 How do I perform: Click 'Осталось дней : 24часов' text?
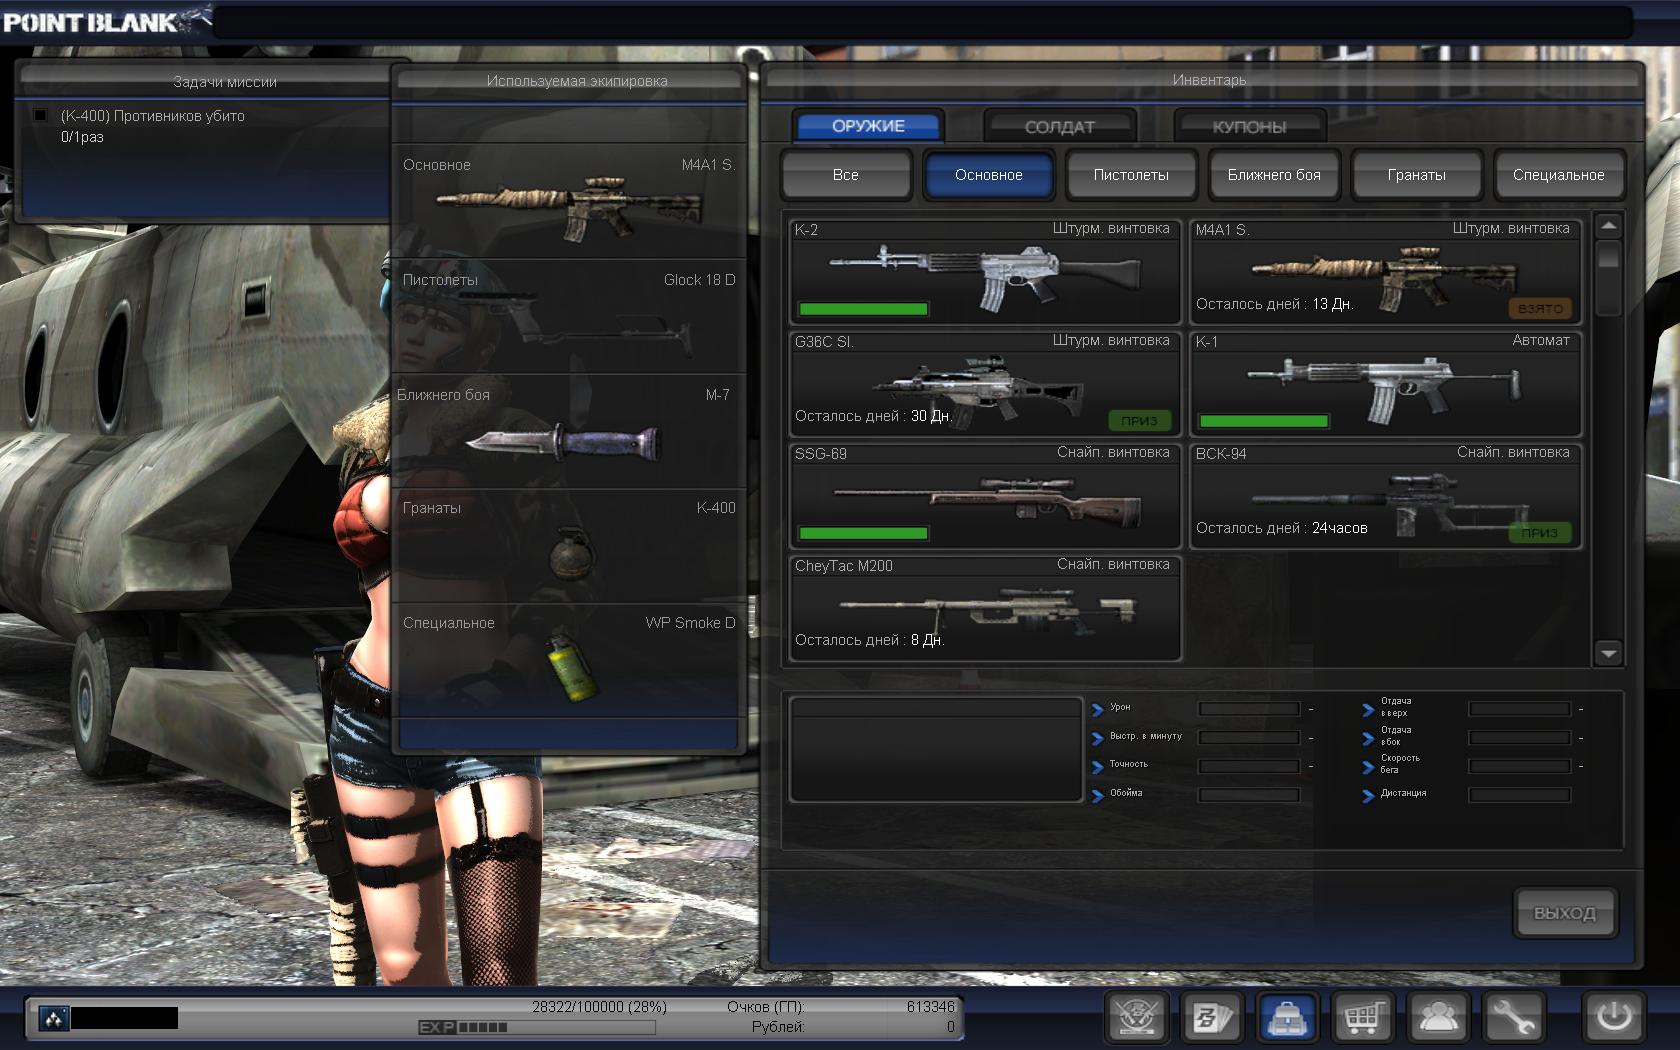coord(1282,528)
